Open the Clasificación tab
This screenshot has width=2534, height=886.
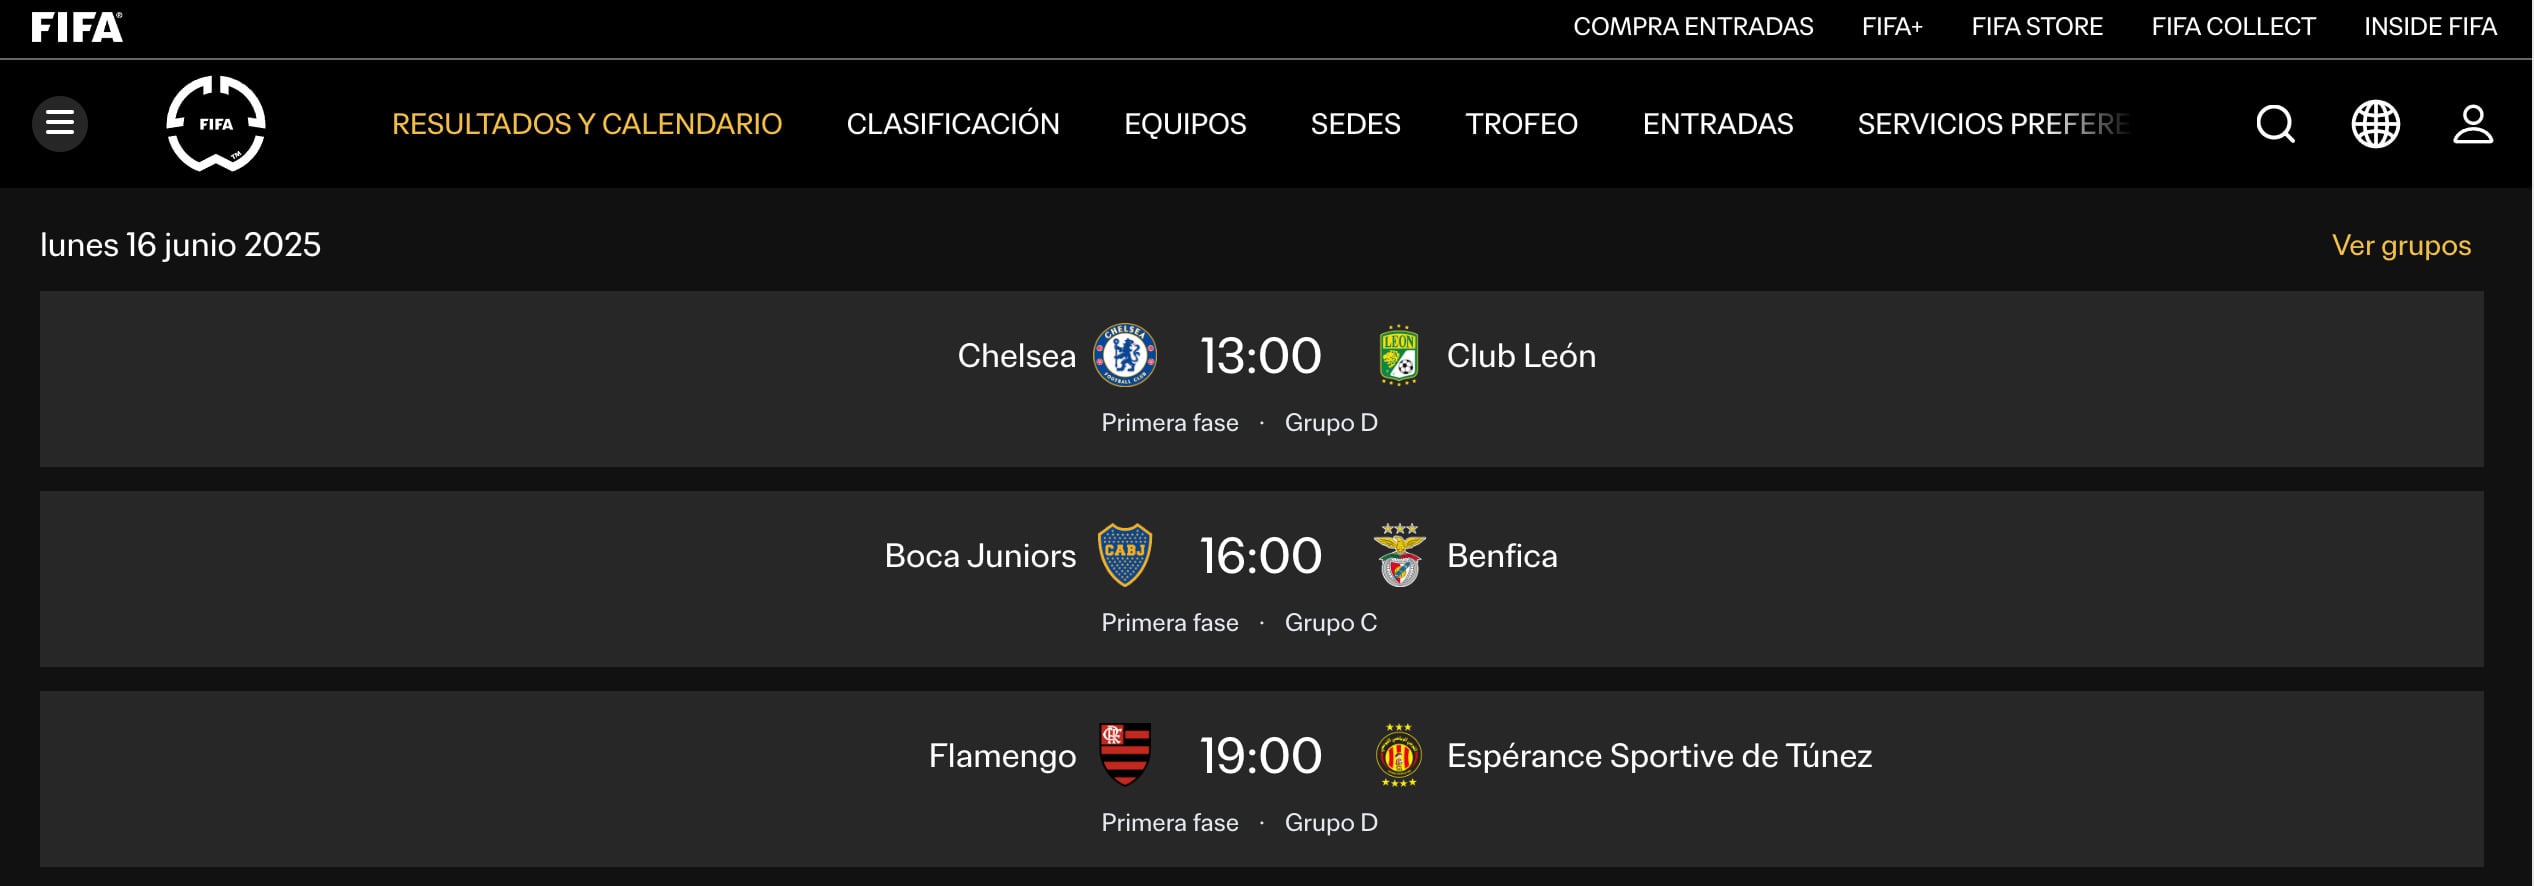[953, 124]
